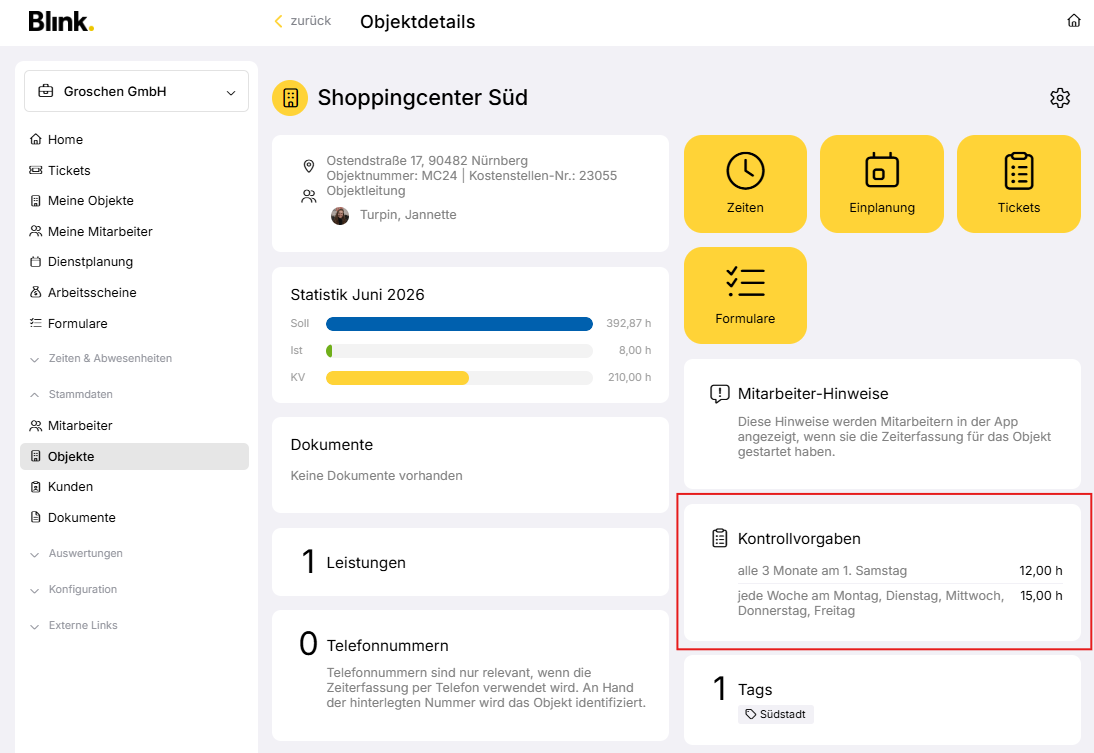Viewport: 1094px width, 753px height.
Task: Click the 15,00 h value
Action: [1041, 596]
